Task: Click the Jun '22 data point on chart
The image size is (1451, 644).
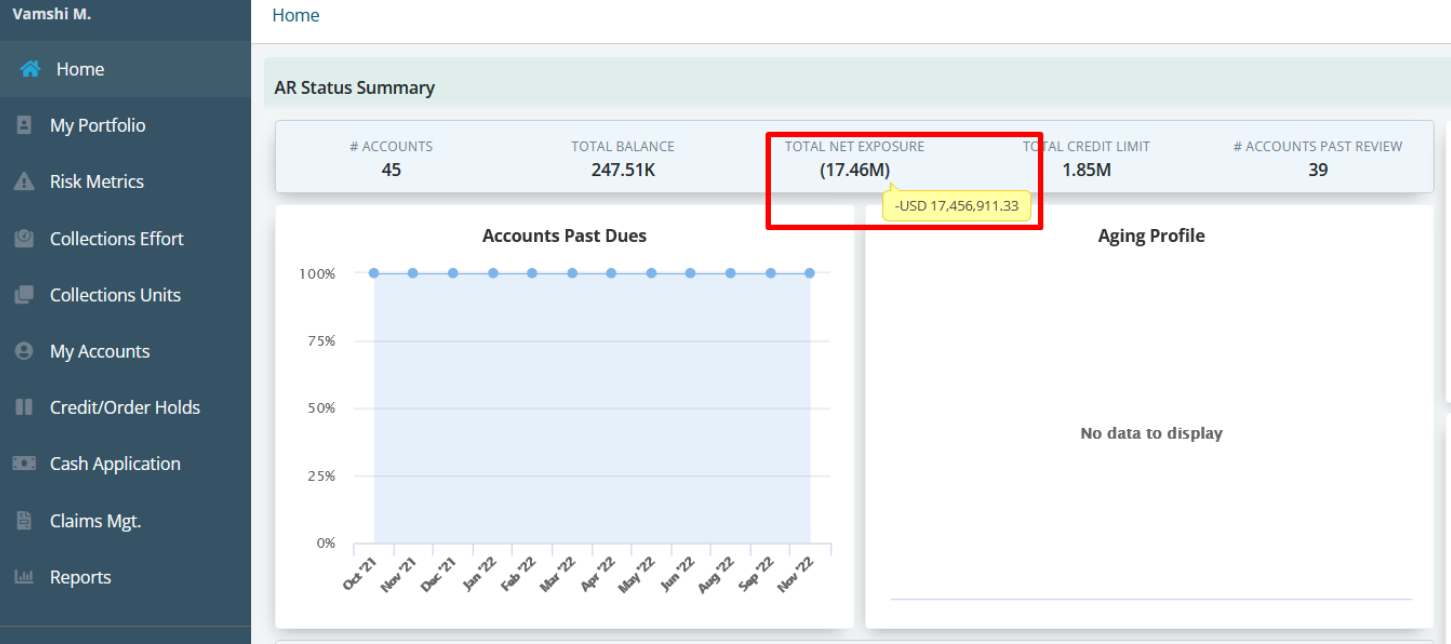Action: pyautogui.click(x=691, y=273)
